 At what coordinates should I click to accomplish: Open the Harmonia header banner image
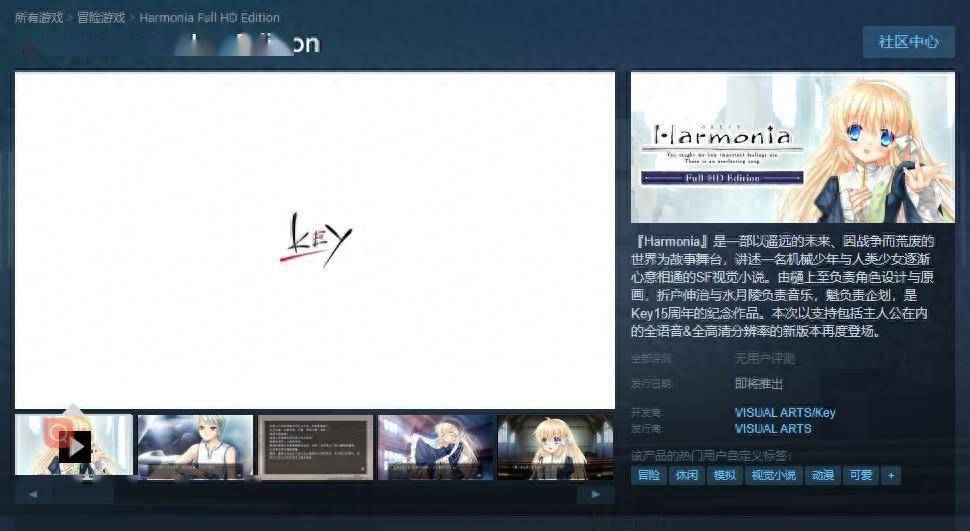792,147
